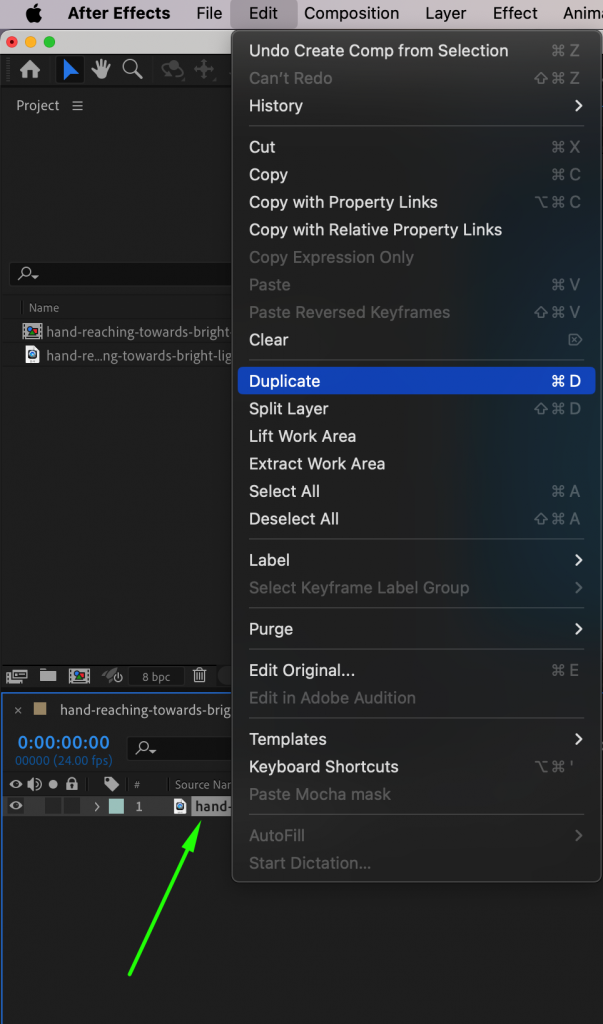The height and width of the screenshot is (1024, 603).
Task: Click the teal label color swatch of layer 1
Action: 116,806
